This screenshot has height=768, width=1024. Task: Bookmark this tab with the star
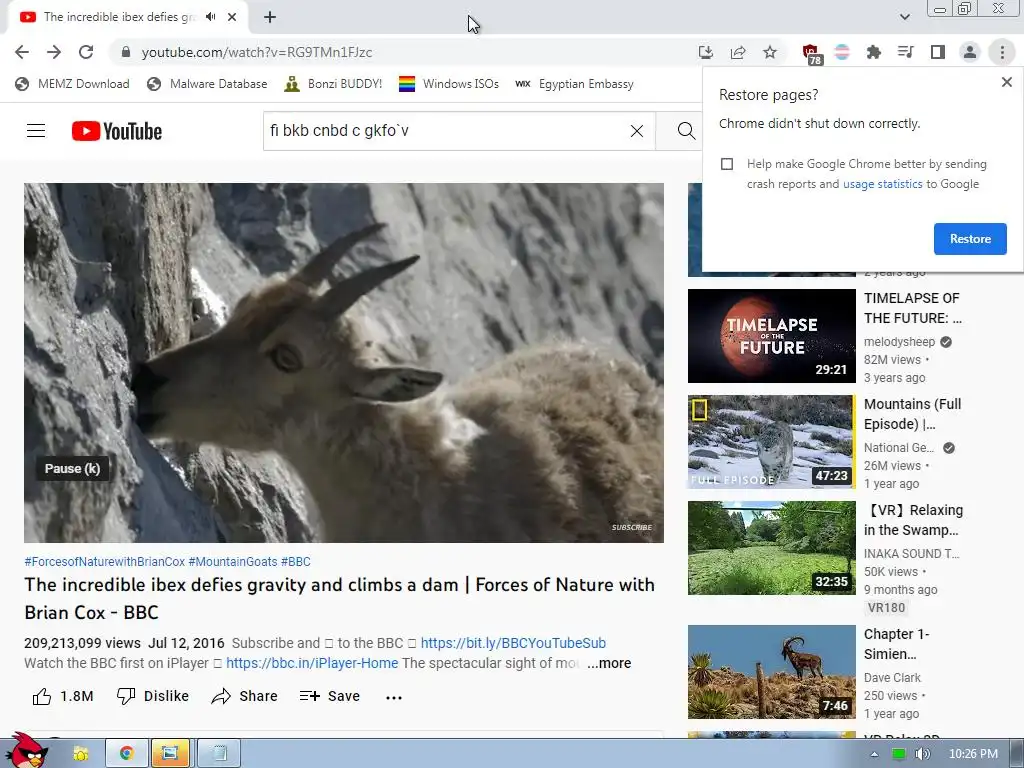click(x=770, y=52)
